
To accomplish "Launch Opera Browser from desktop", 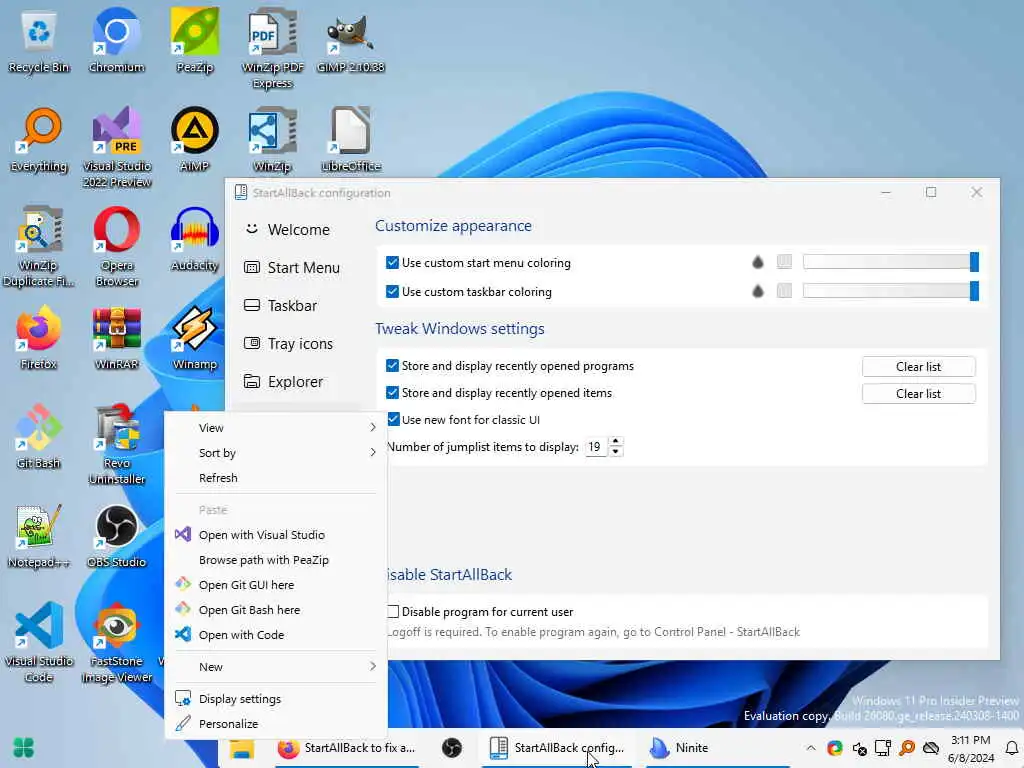I will pos(117,247).
